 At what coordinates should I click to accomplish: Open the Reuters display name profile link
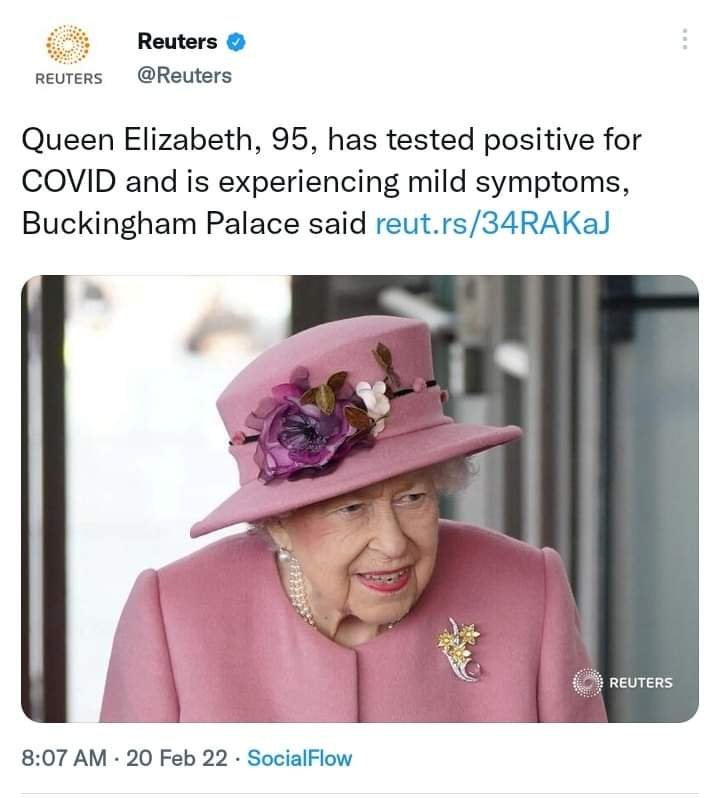pos(177,42)
